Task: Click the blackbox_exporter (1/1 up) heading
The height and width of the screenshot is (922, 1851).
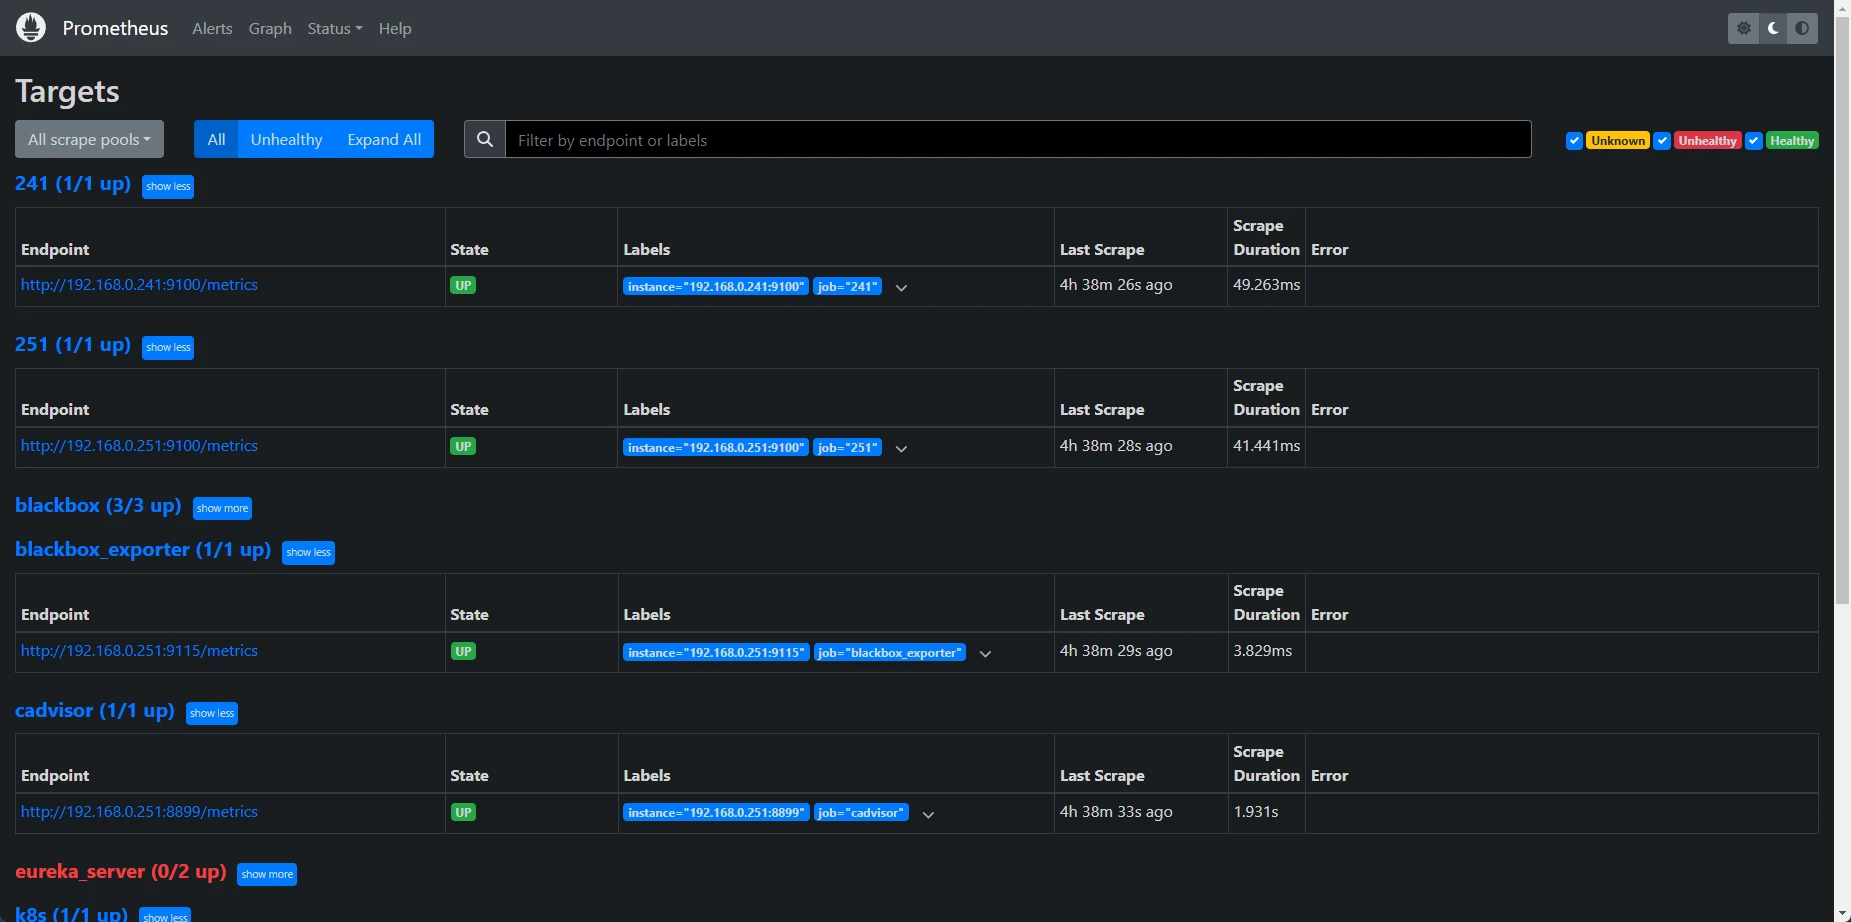Action: click(143, 549)
